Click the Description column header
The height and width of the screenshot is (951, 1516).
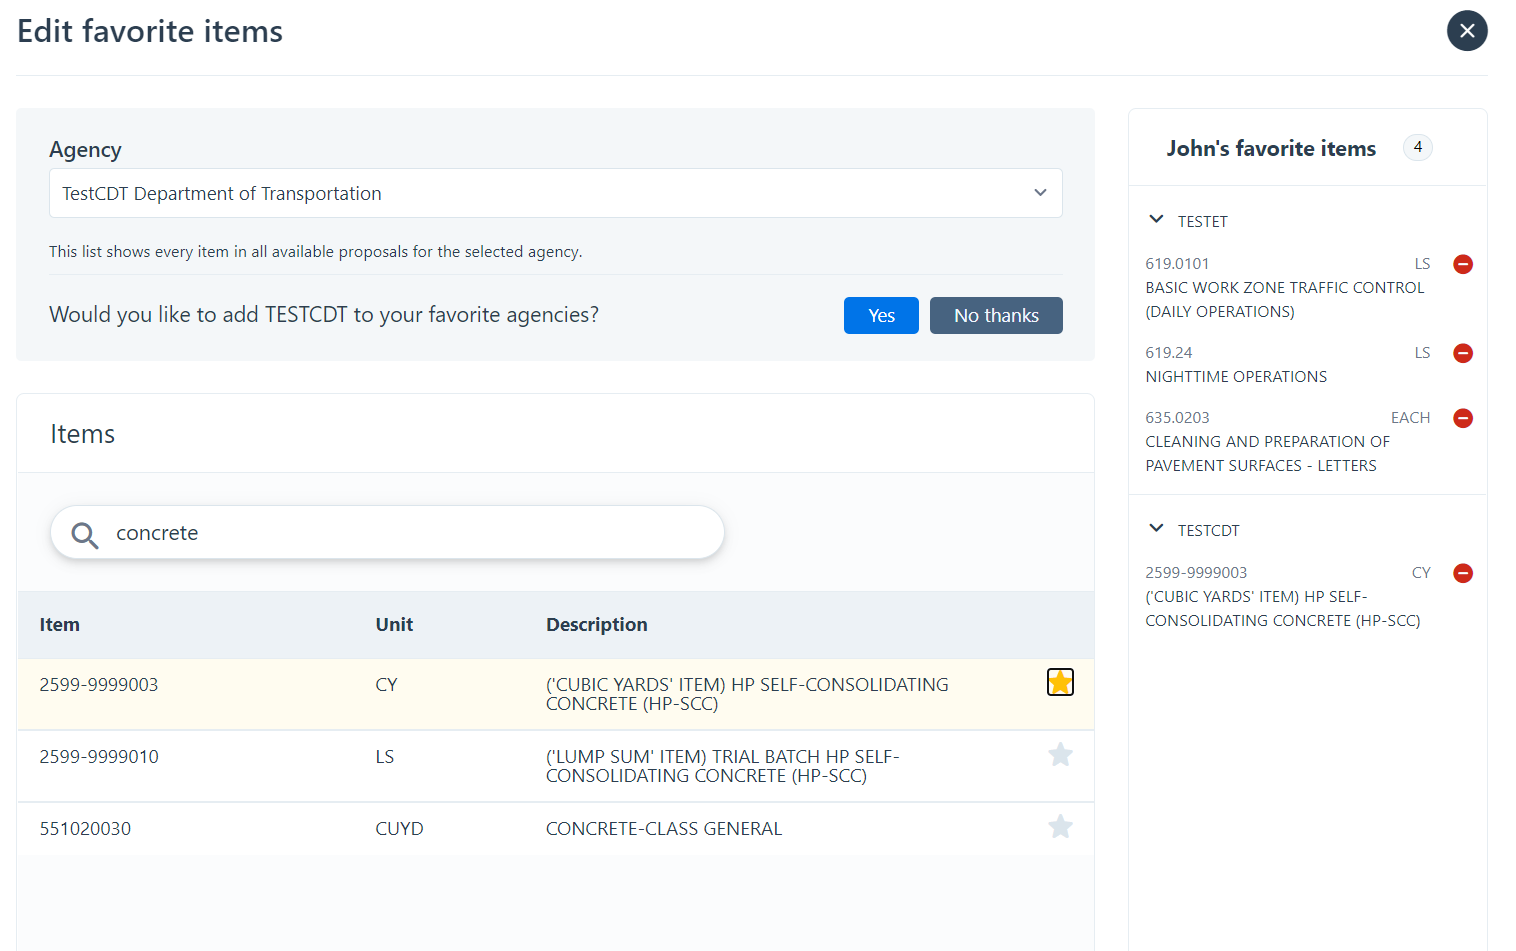[596, 625]
